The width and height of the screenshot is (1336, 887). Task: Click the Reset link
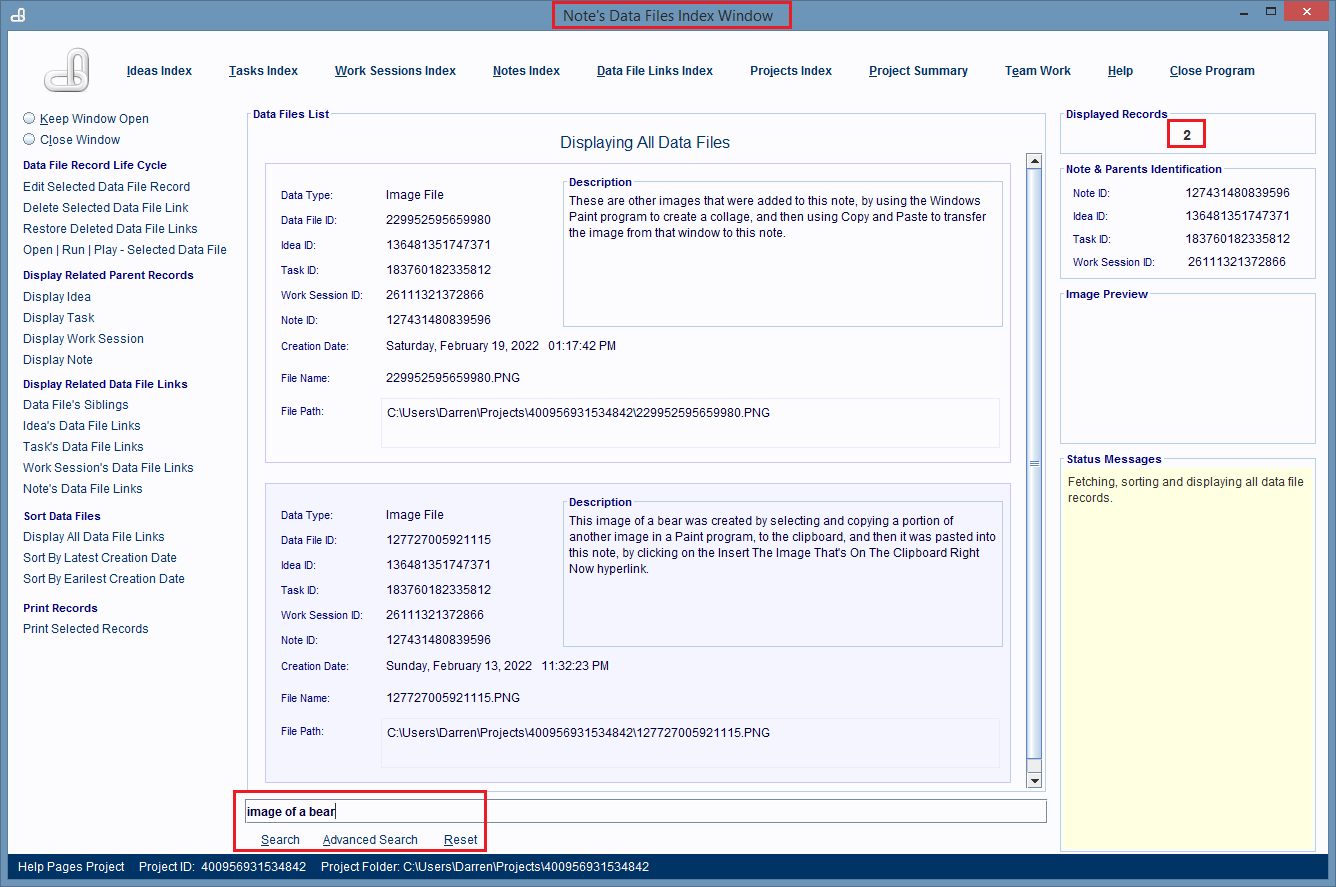461,840
